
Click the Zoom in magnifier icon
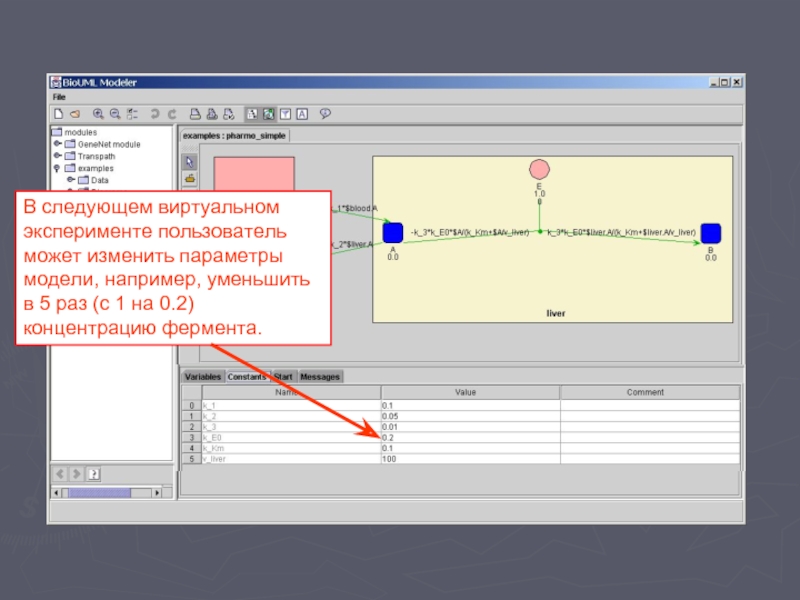pyautogui.click(x=99, y=114)
